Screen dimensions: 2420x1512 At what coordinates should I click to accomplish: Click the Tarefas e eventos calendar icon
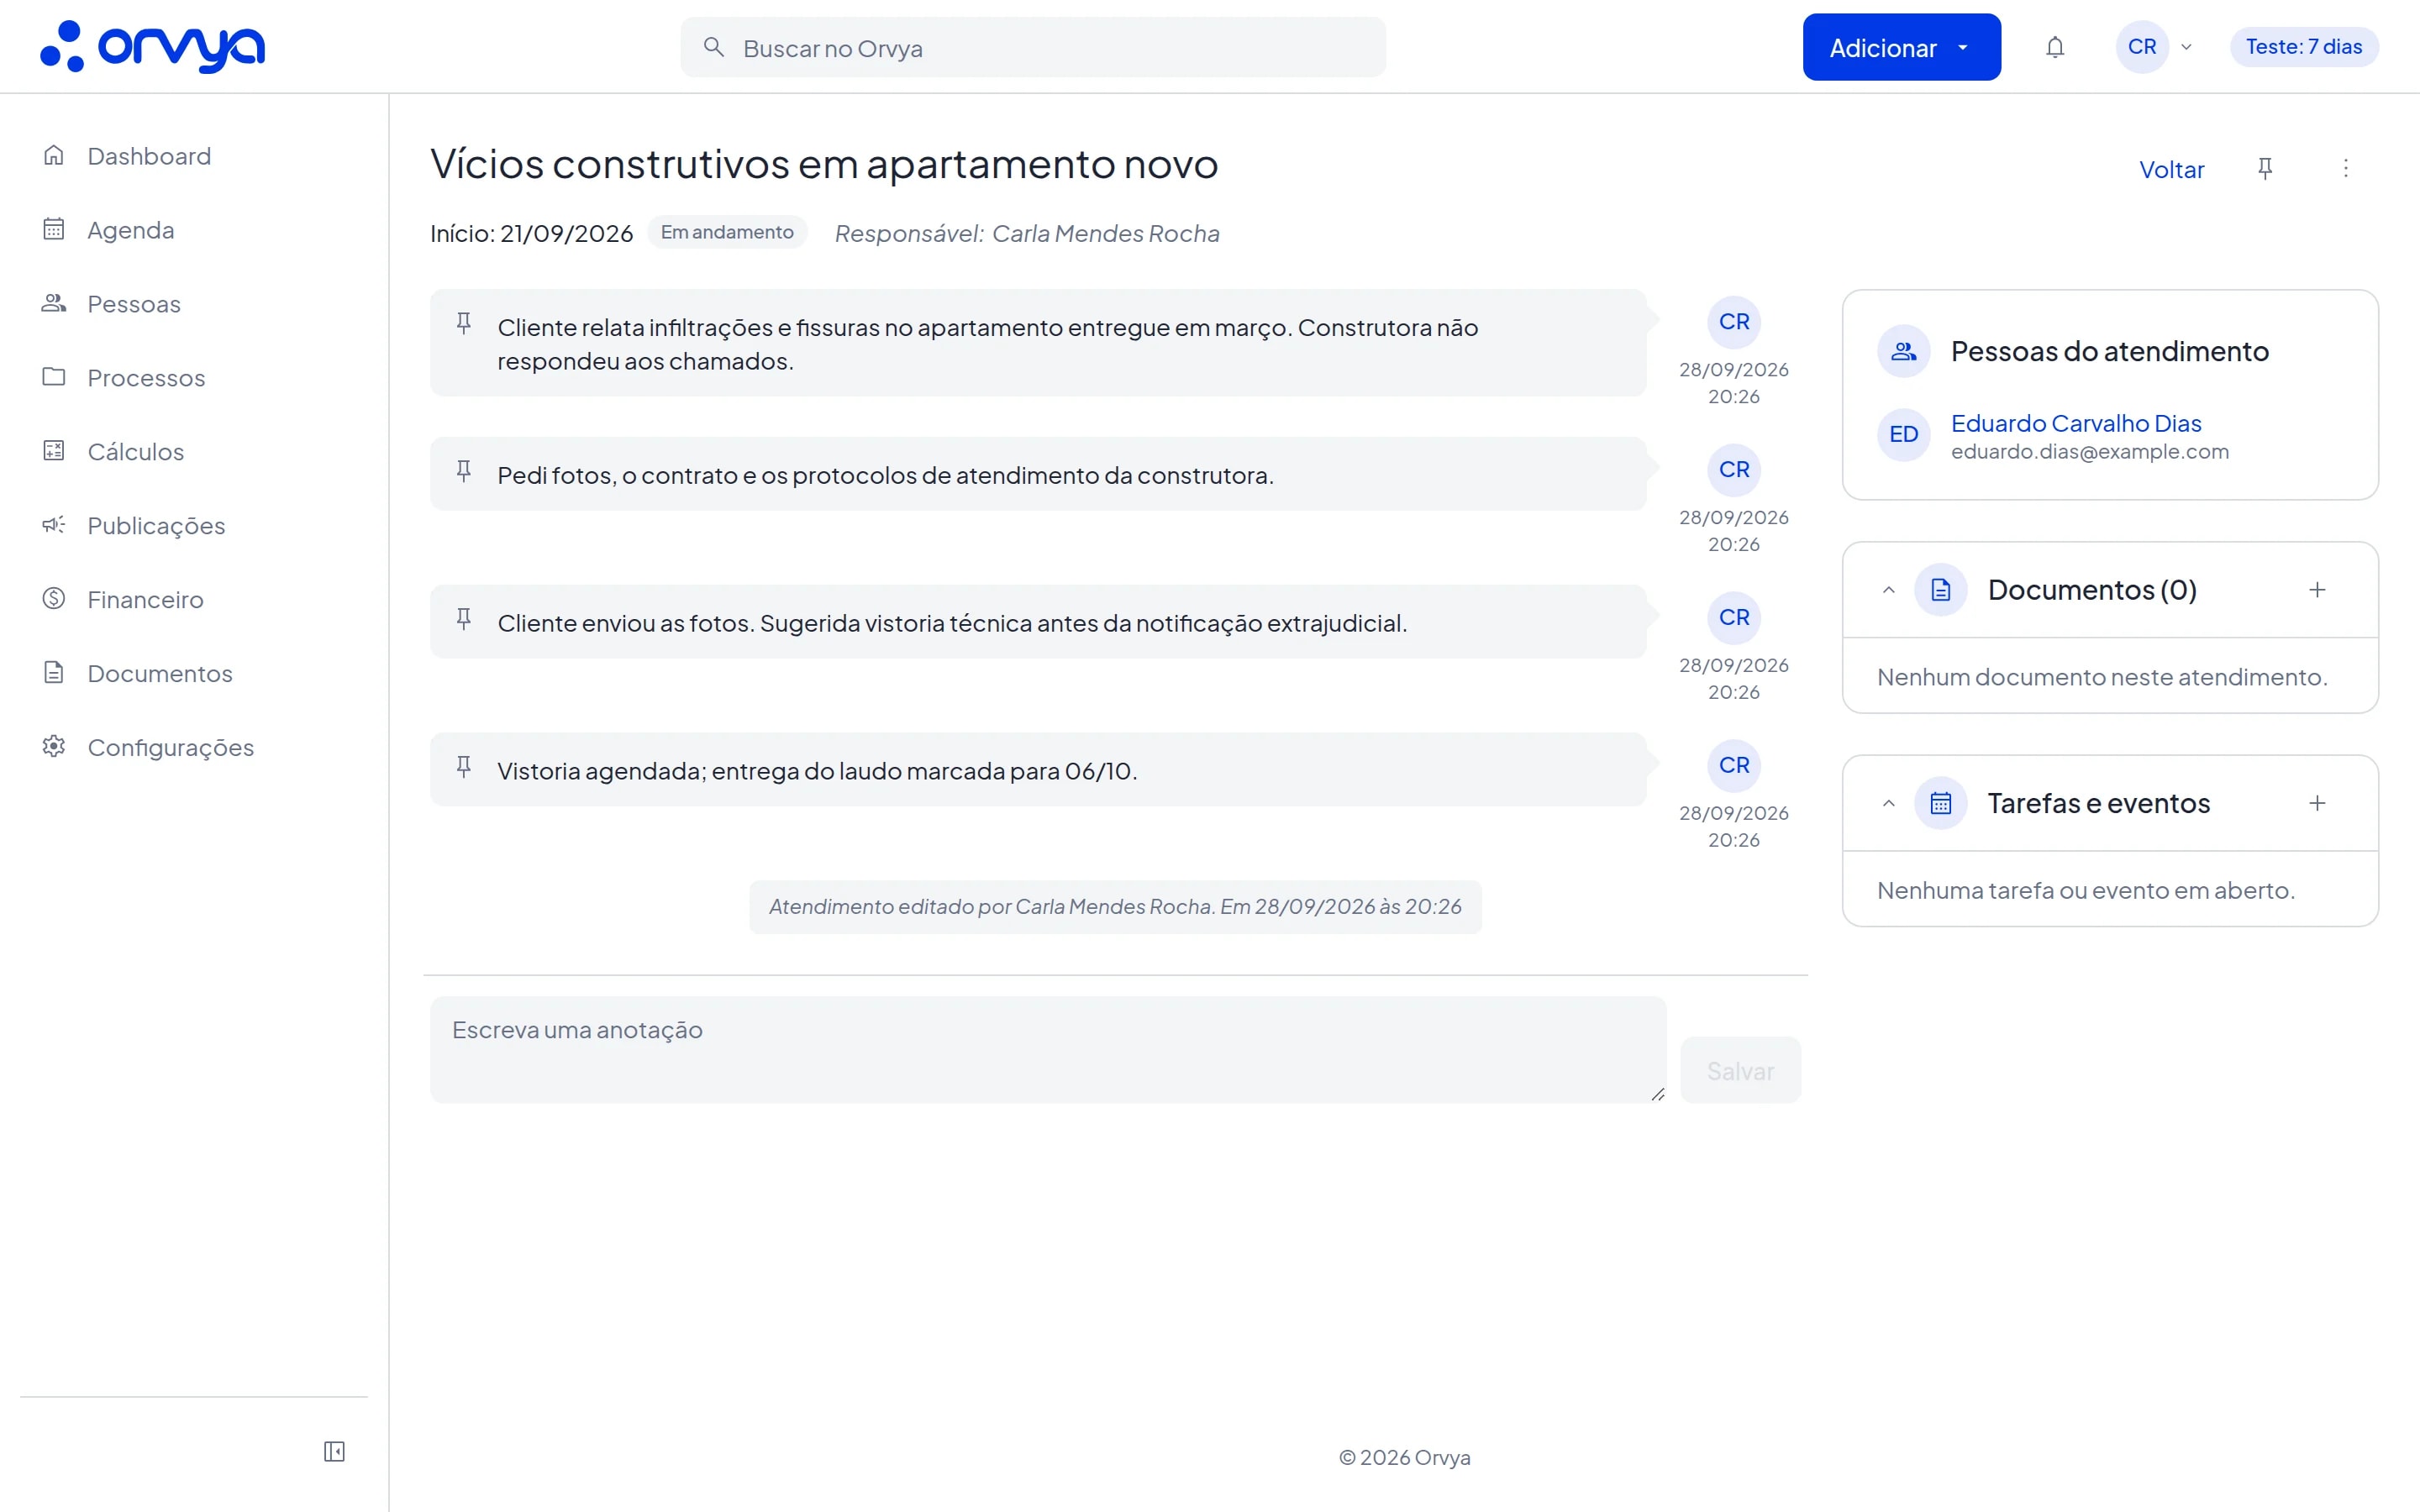1941,803
